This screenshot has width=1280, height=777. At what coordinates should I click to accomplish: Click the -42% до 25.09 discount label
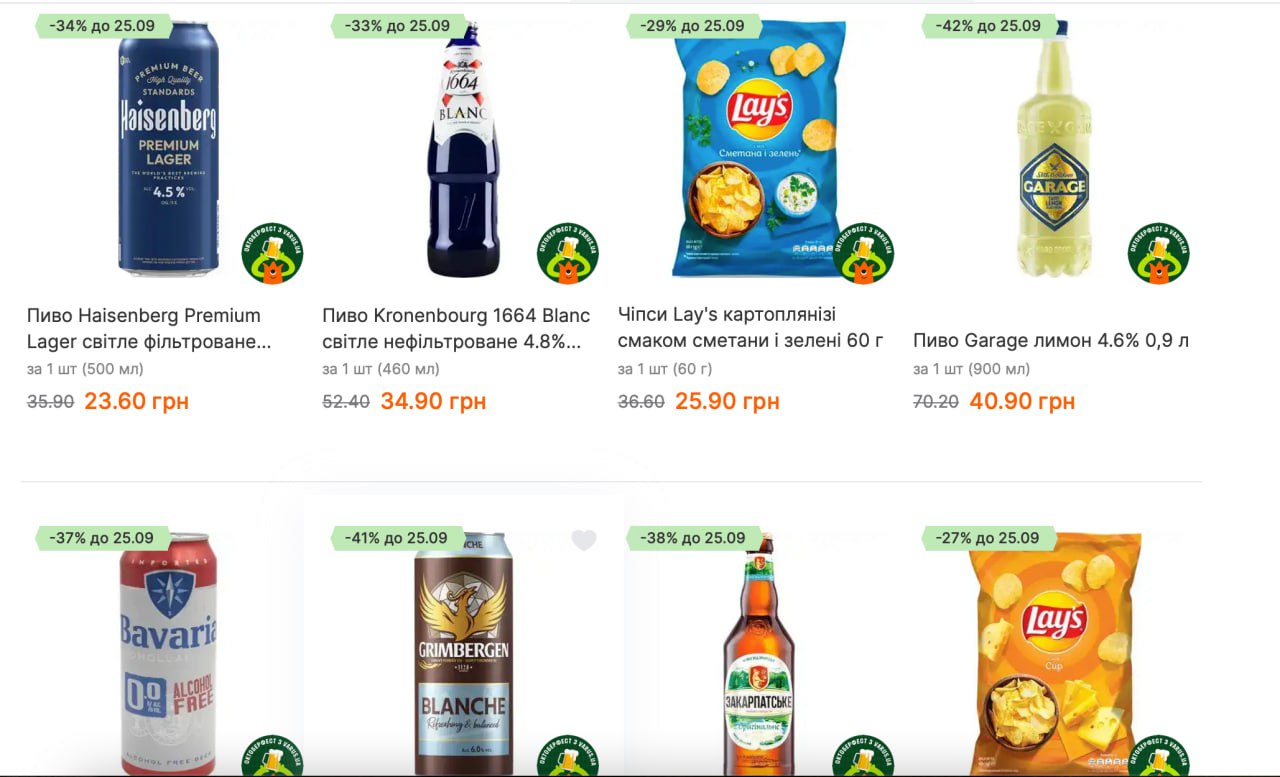point(988,26)
